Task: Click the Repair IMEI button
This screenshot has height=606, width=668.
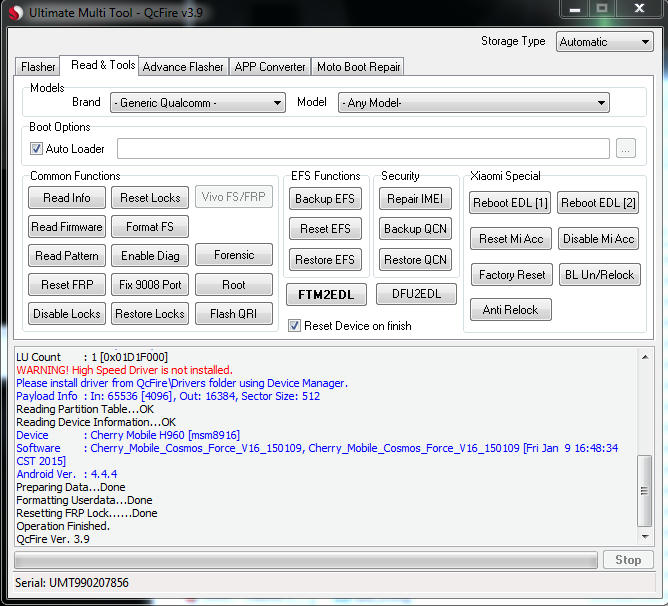Action: coord(416,199)
